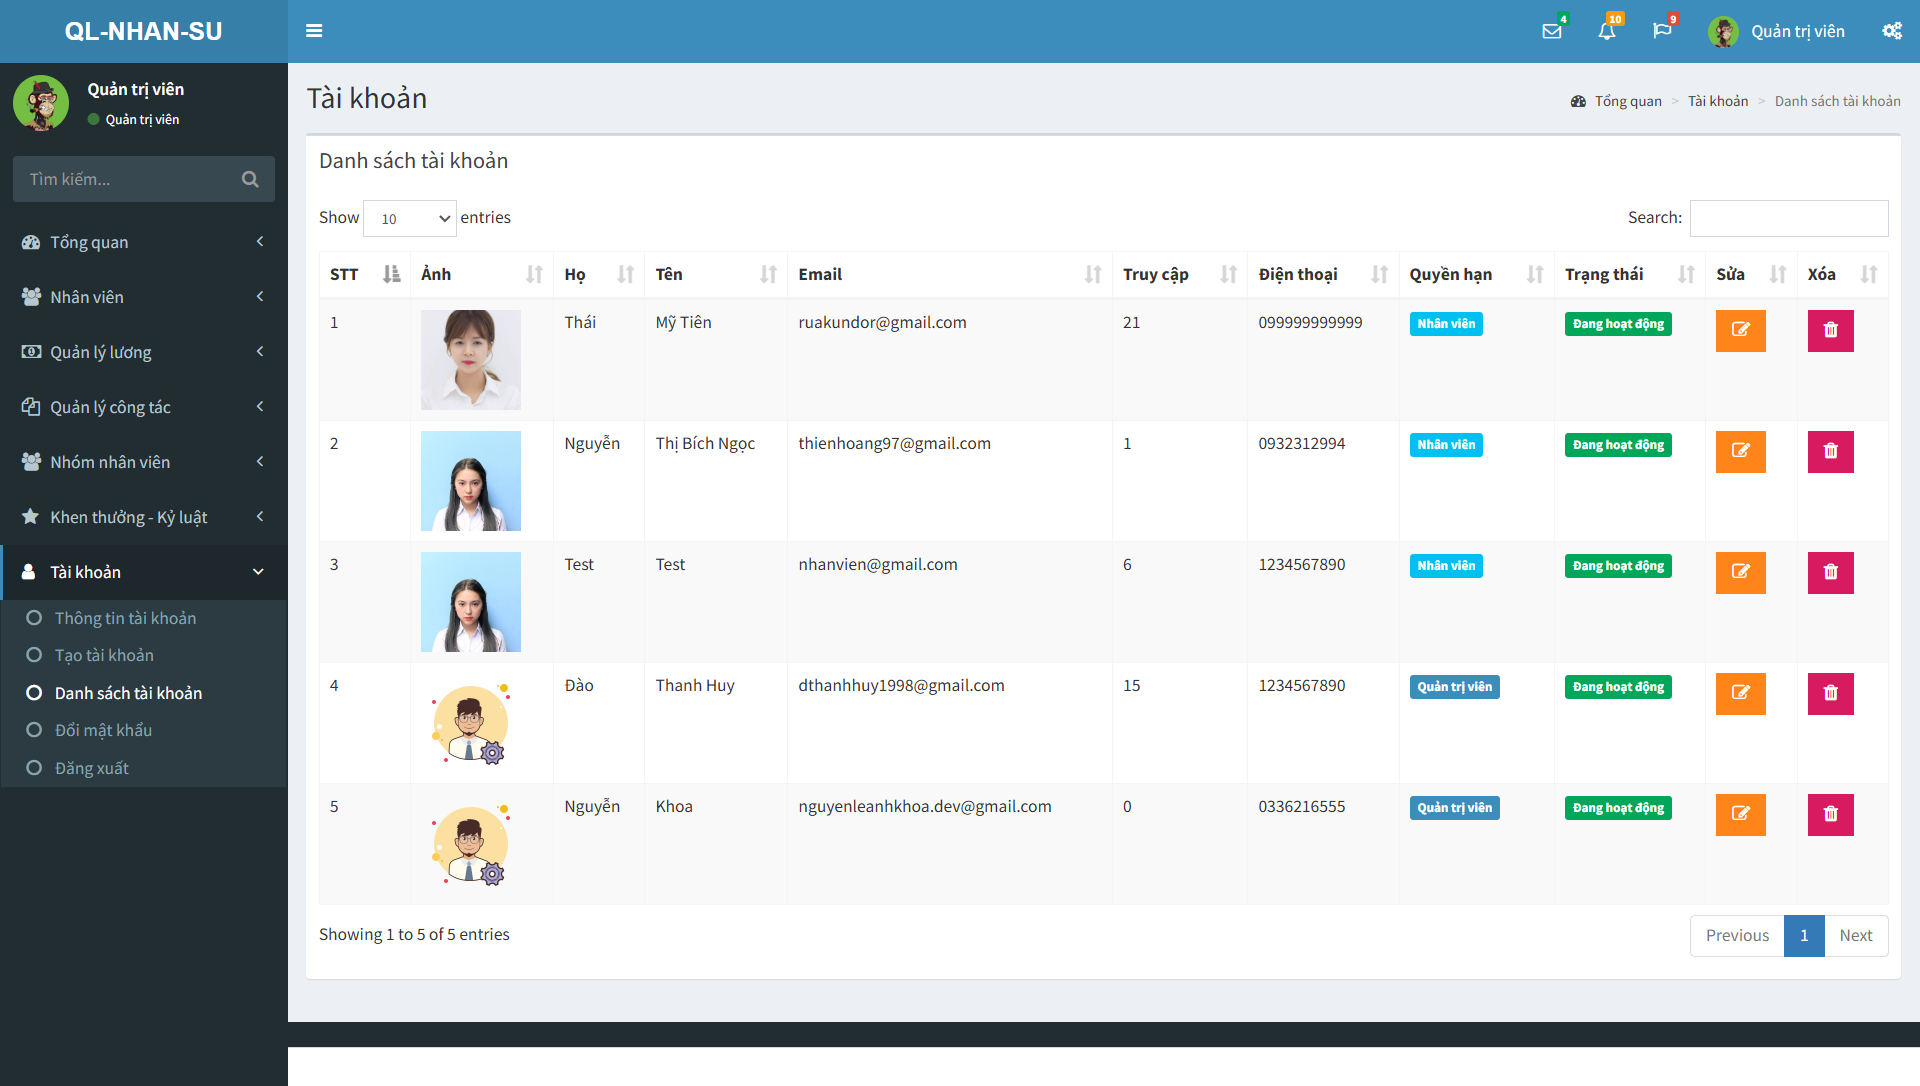Click the delete icon for Nguyễn Thị Bích Ngọc

click(1830, 451)
